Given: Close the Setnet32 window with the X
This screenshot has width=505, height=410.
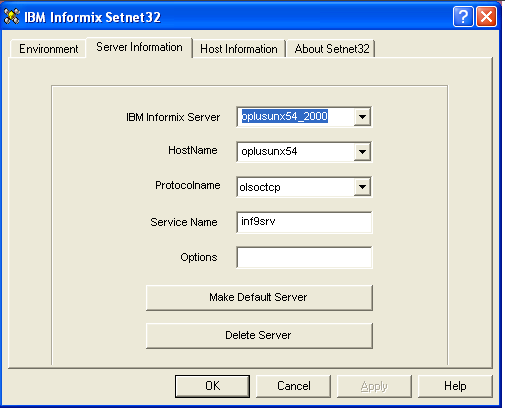Looking at the screenshot, I should pos(487,16).
